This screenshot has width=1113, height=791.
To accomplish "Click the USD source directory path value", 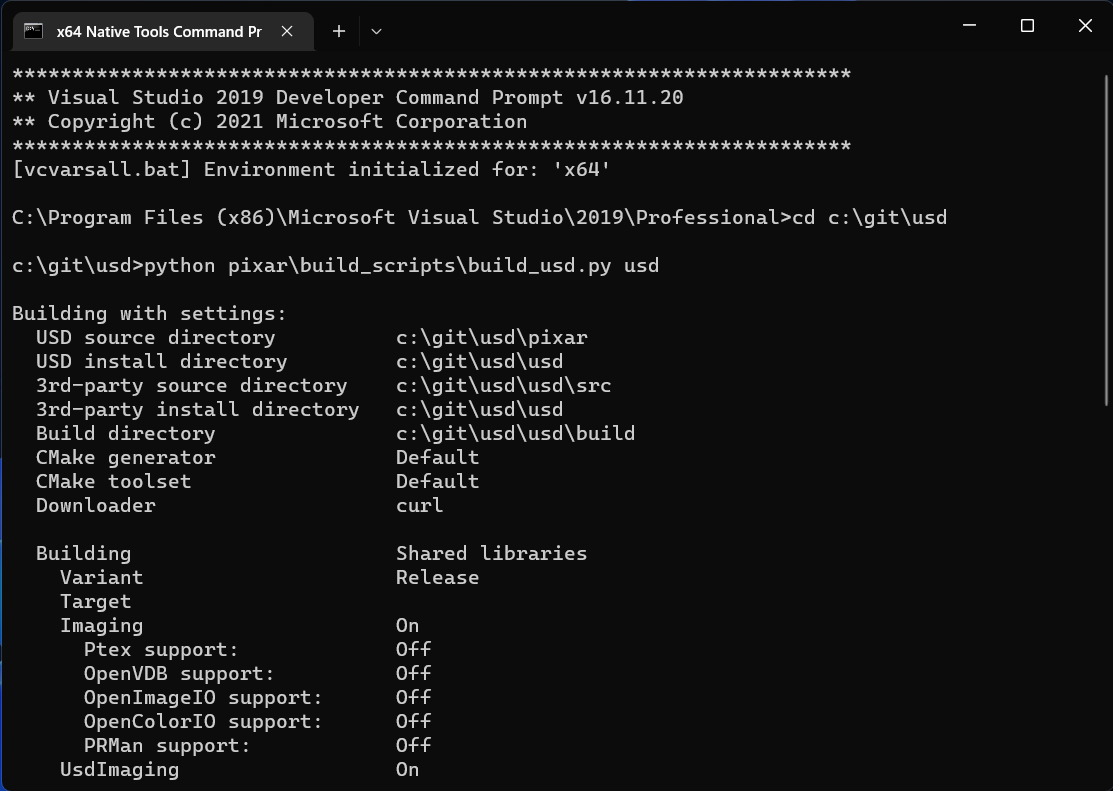I will click(x=491, y=338).
